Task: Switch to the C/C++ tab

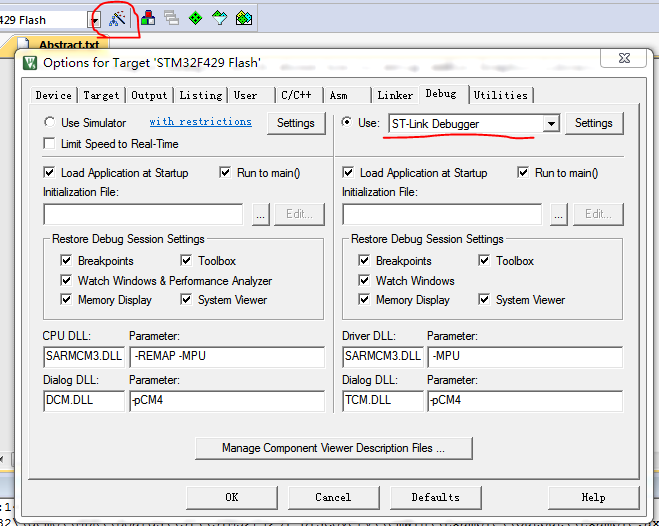Action: click(x=299, y=95)
